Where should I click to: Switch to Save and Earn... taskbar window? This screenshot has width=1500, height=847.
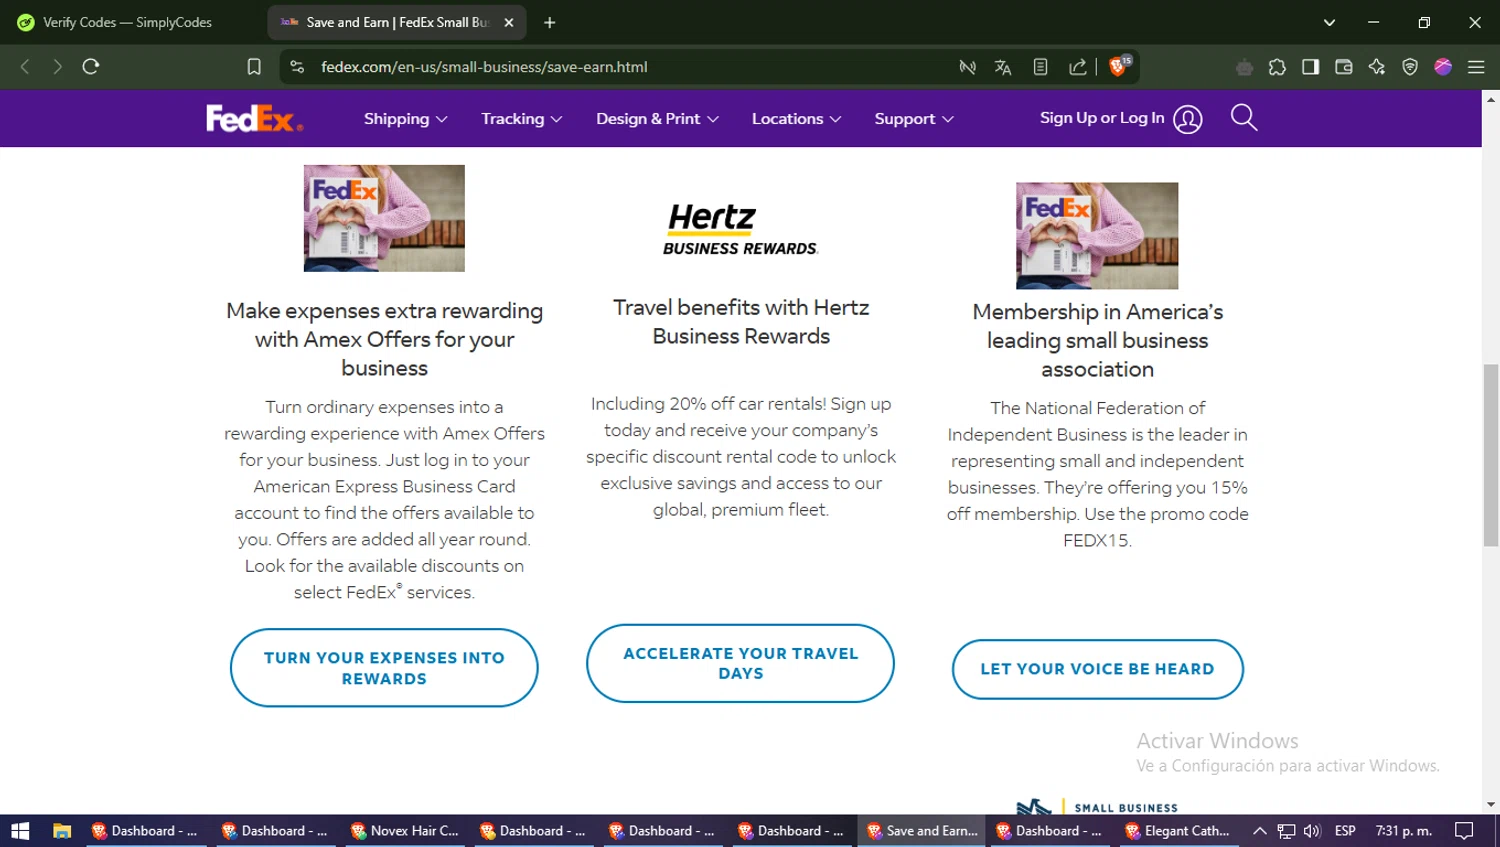point(921,831)
